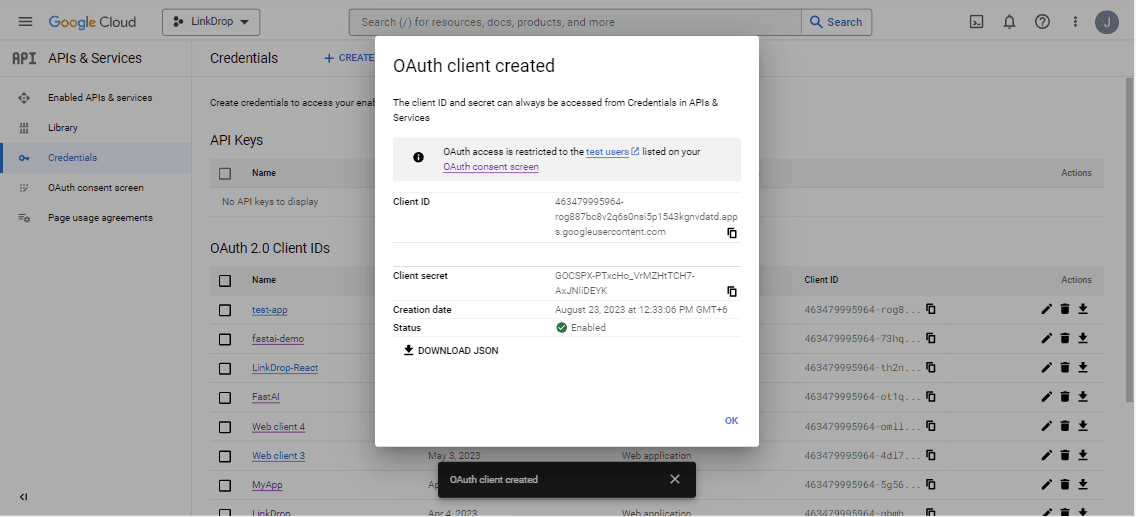This screenshot has height=517, width=1136.
Task: Delete the fastai-demo OAuth client
Action: pyautogui.click(x=1065, y=339)
